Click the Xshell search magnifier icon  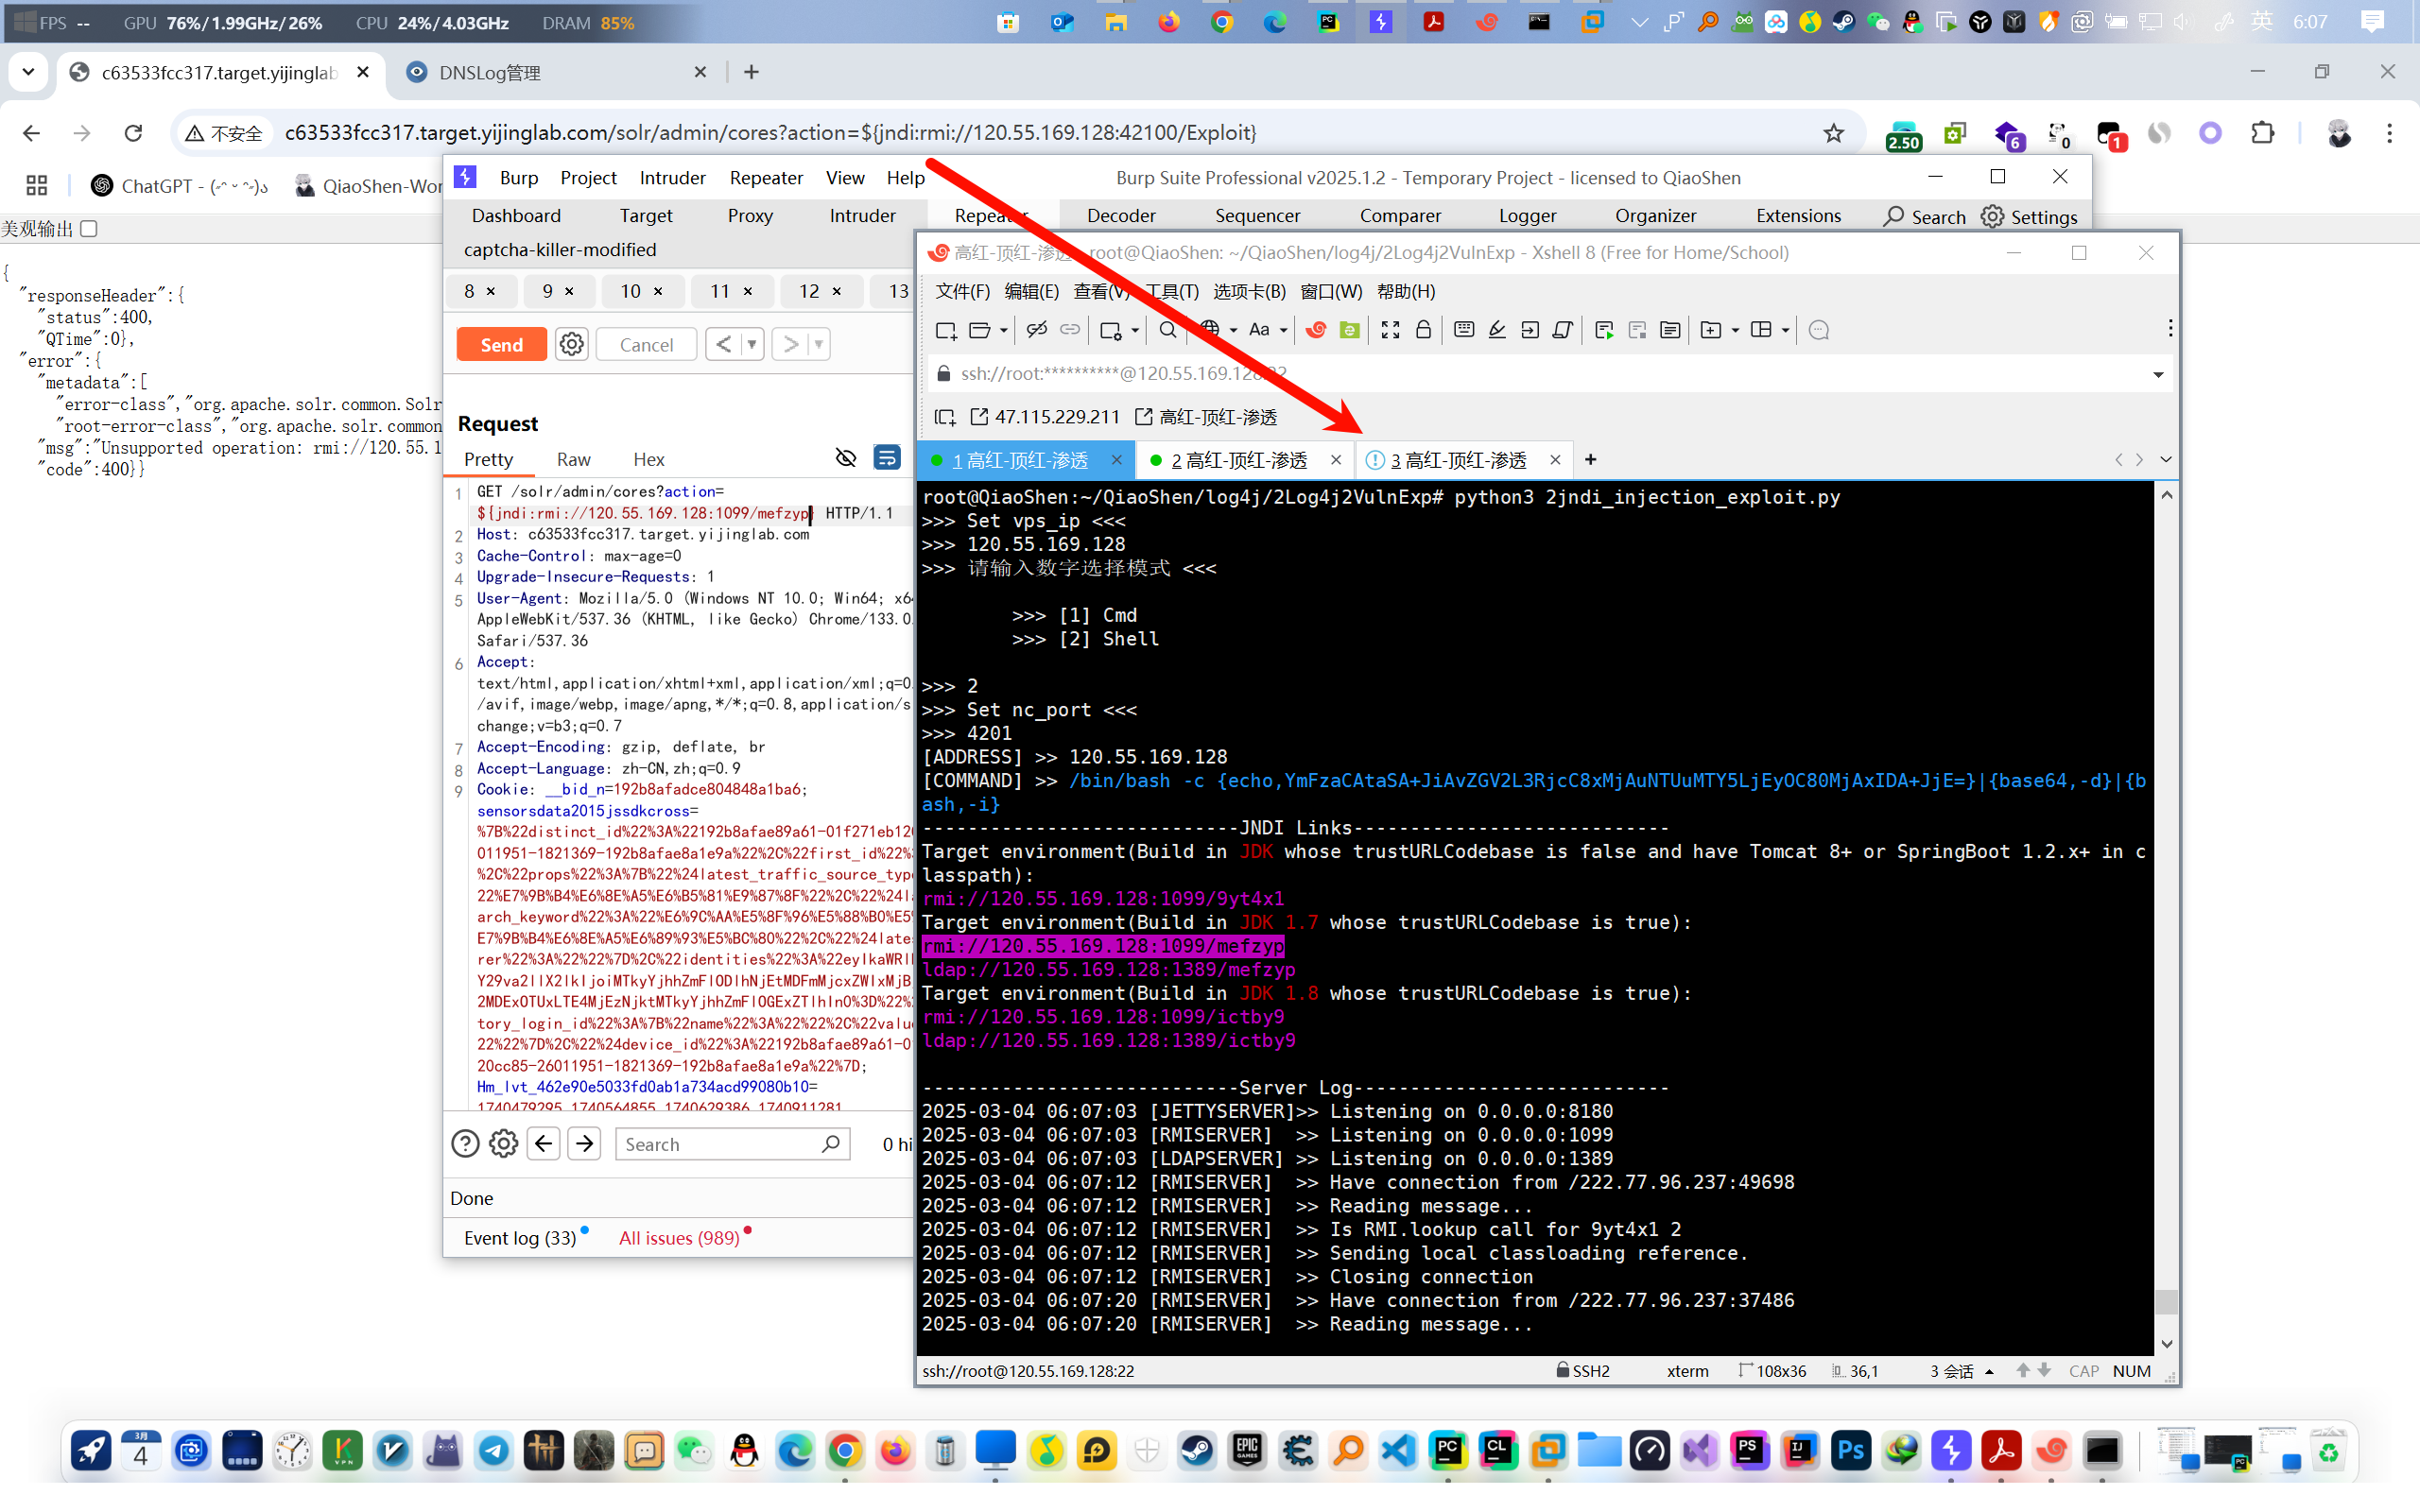(1167, 330)
